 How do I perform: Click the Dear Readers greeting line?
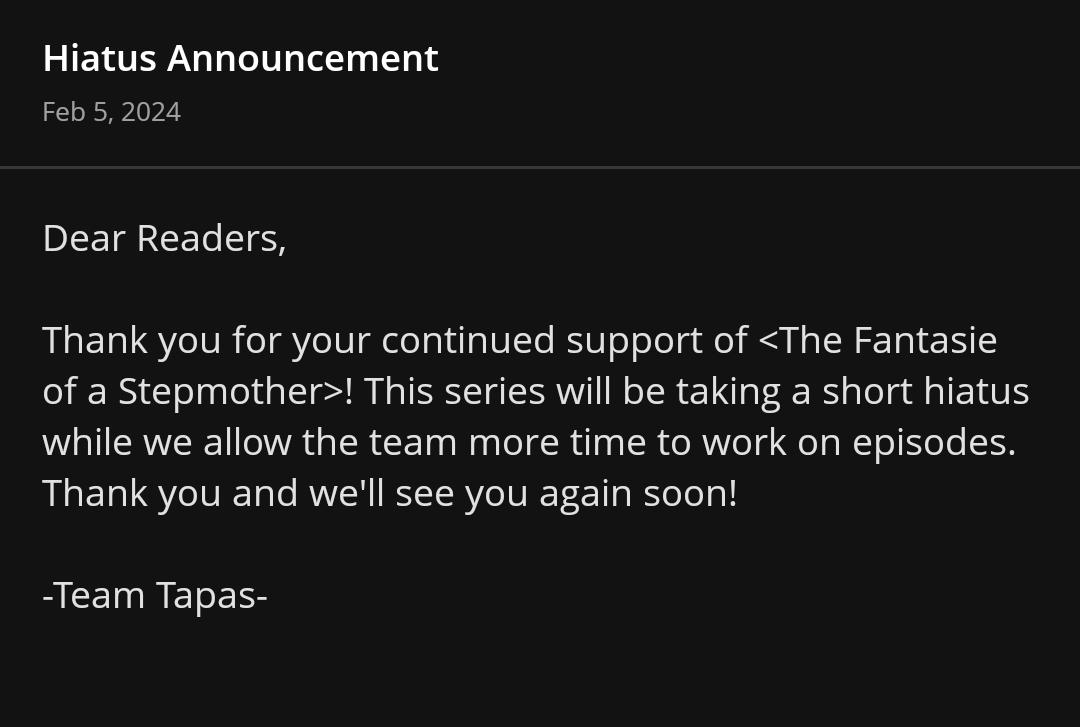point(165,238)
